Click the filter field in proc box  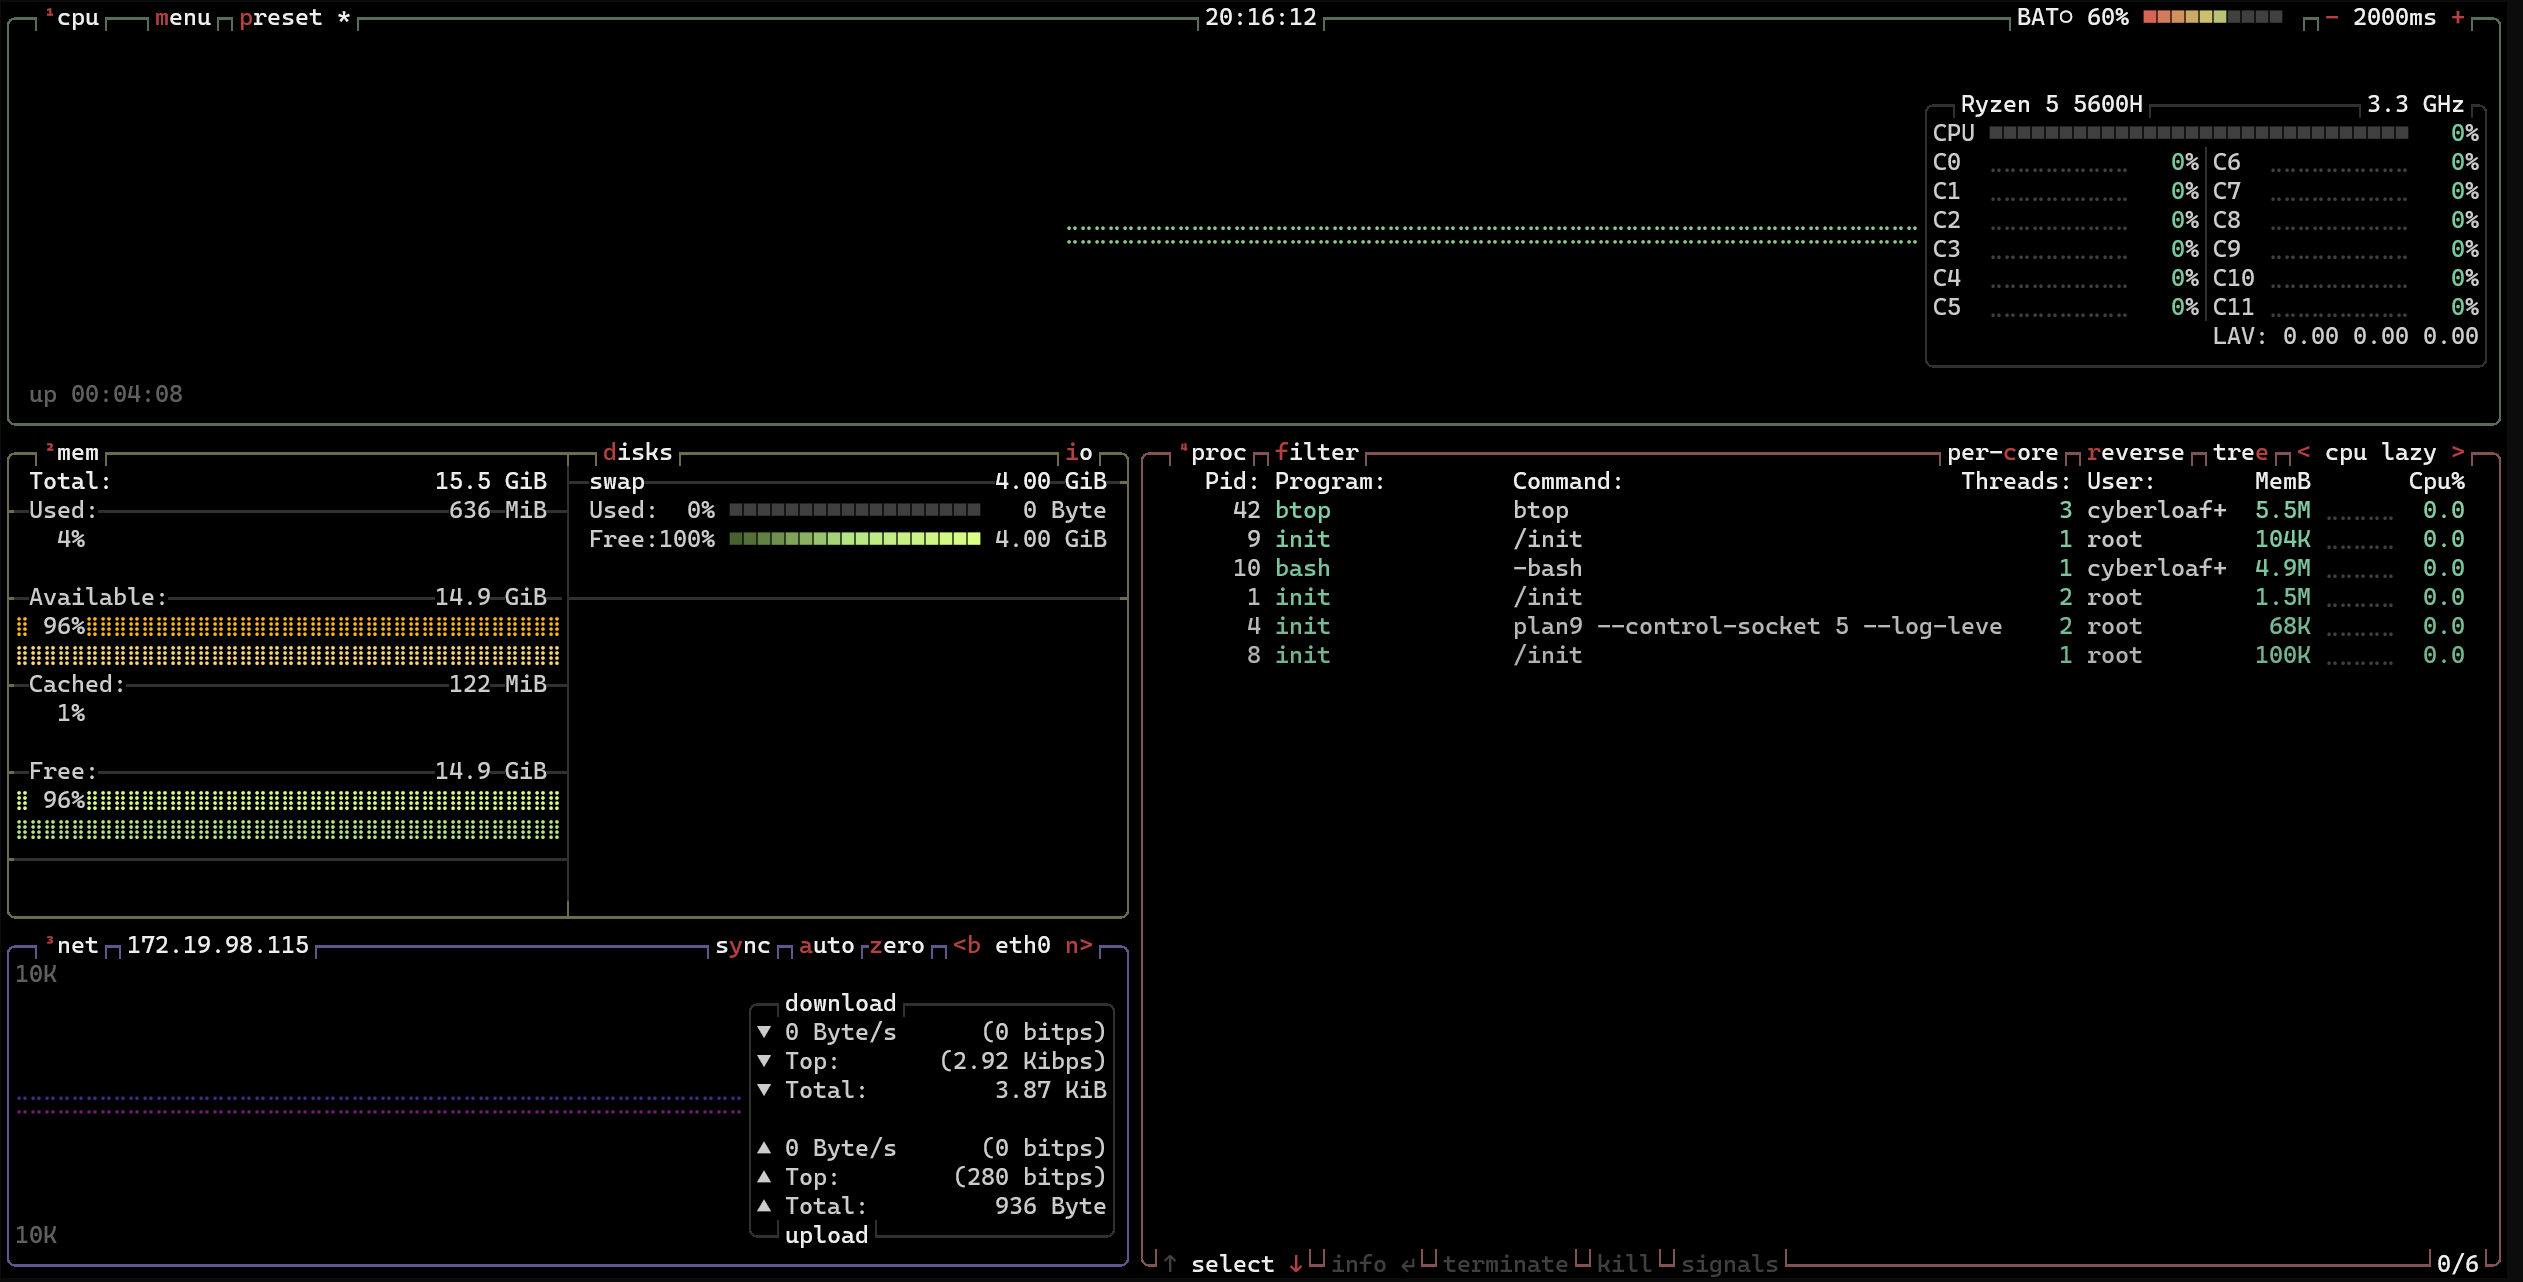point(1316,453)
